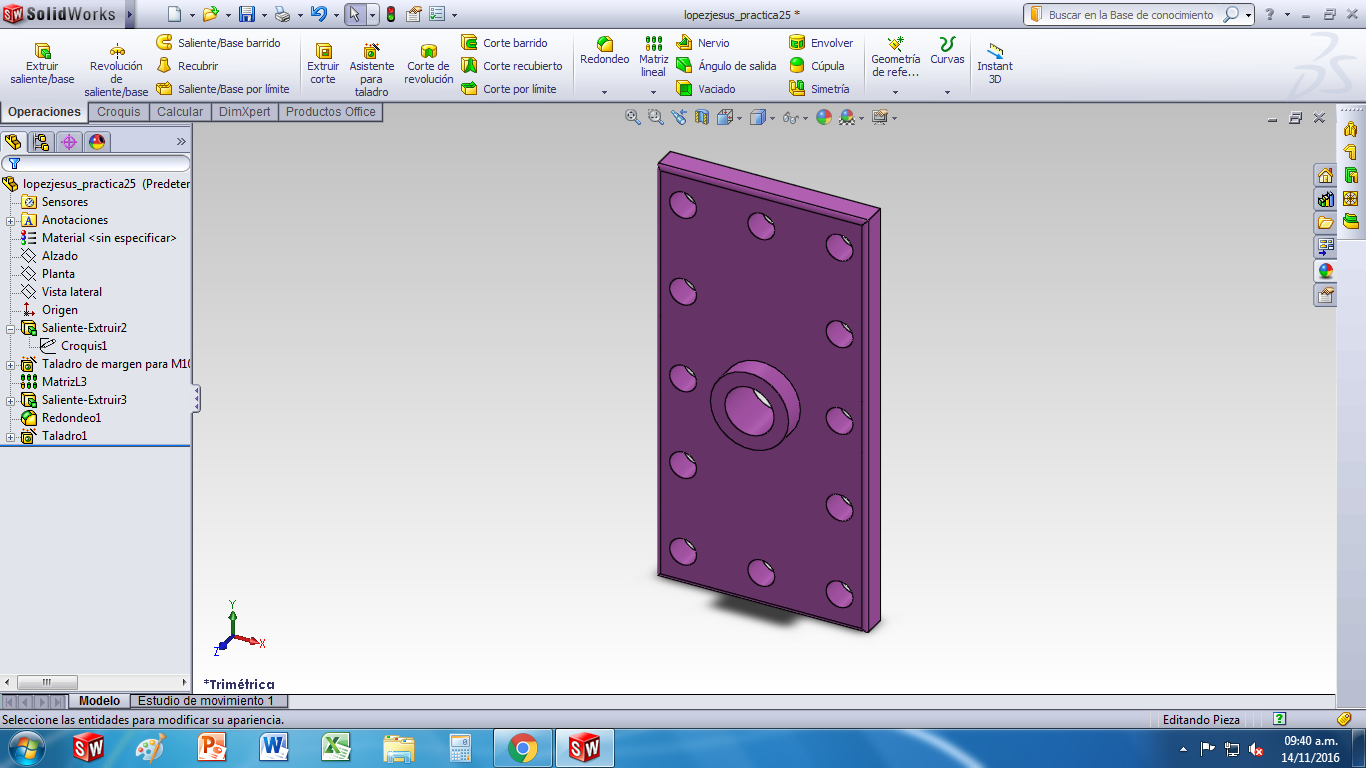This screenshot has width=1366, height=768.
Task: Click the Editar apariencia color sphere icon
Action: [823, 116]
